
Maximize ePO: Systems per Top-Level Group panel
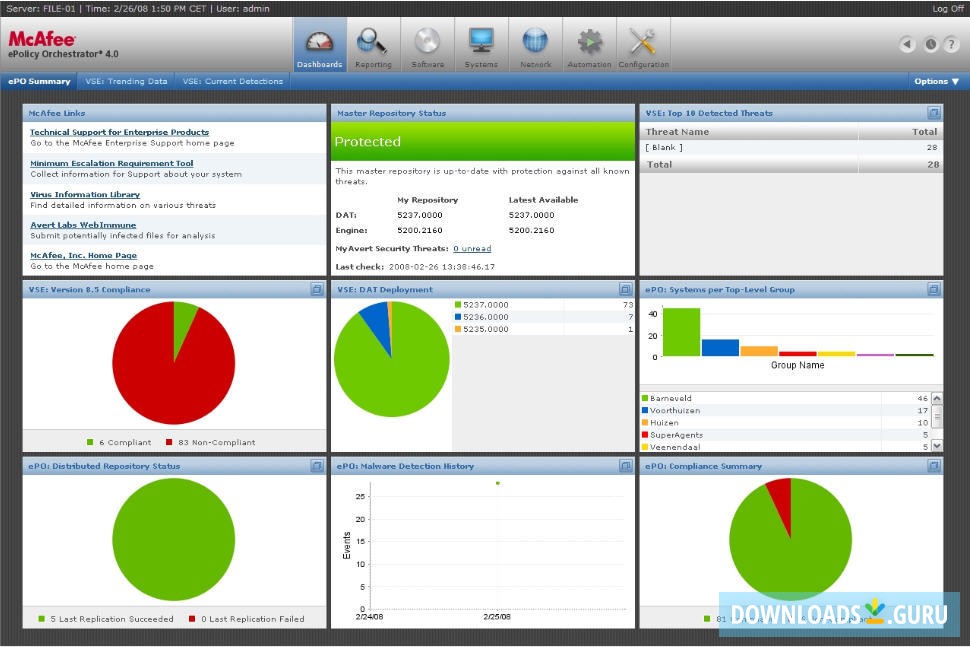[x=934, y=289]
